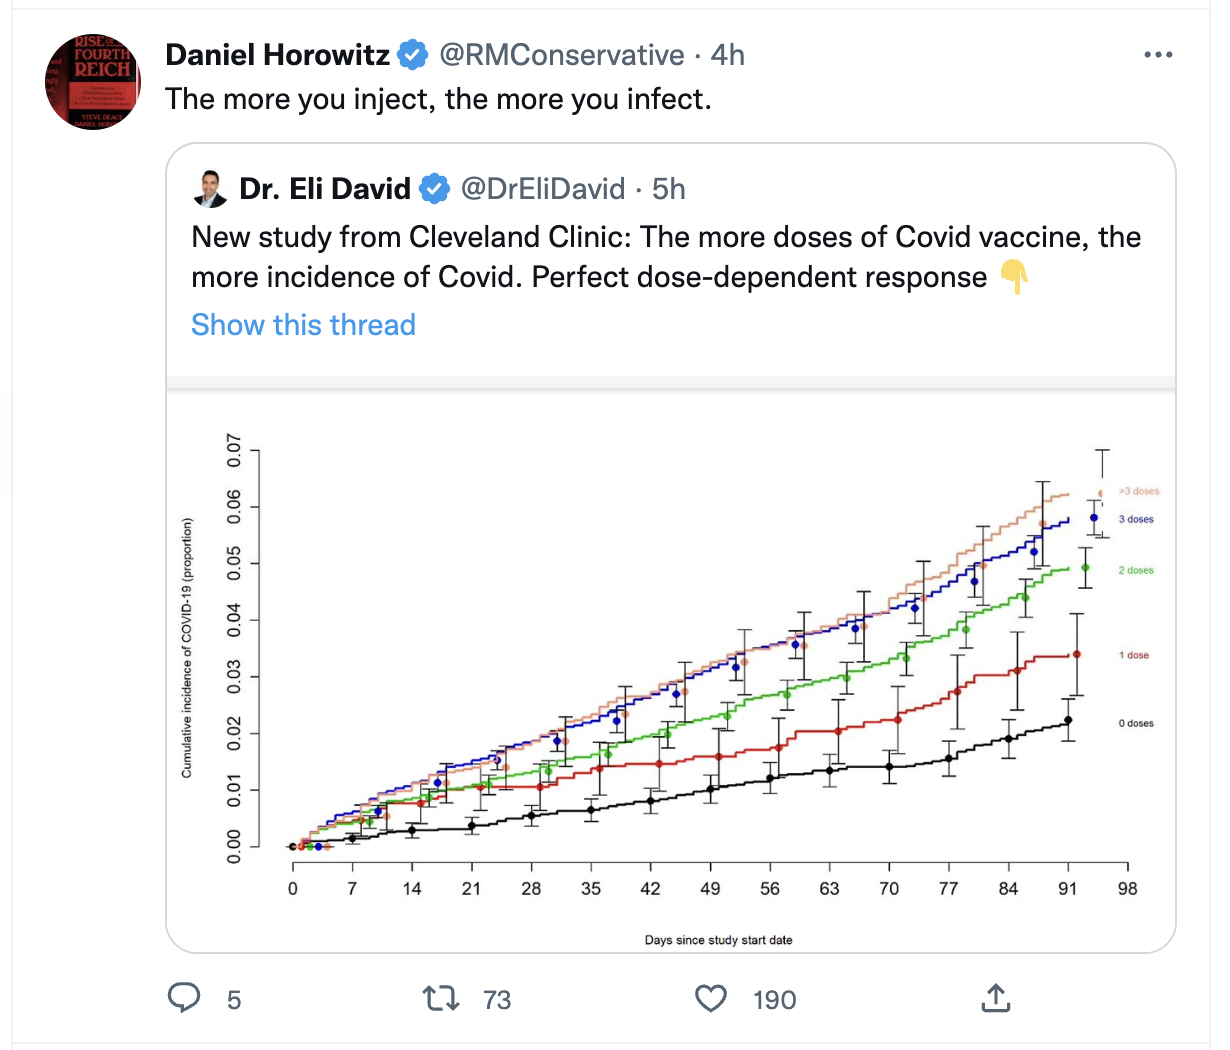Click Daniel Horowitz's verified badge
Viewport: 1230px width, 1050px height.
point(412,54)
